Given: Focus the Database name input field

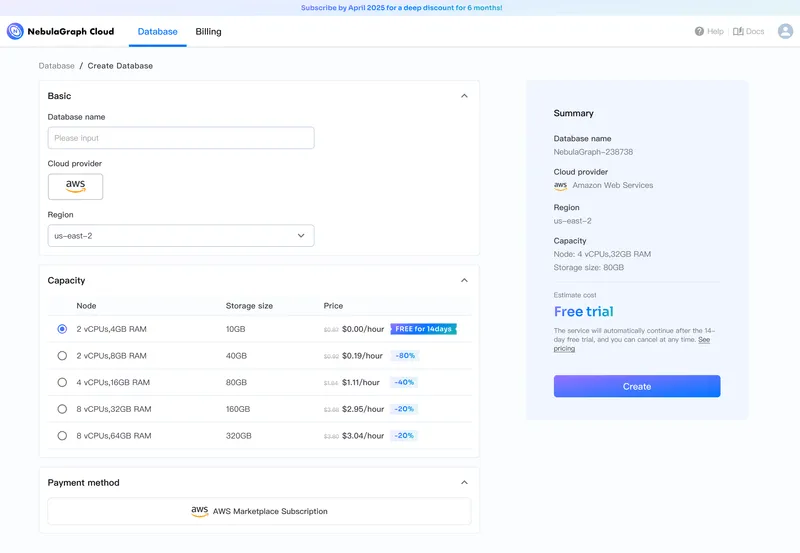Looking at the screenshot, I should point(181,138).
